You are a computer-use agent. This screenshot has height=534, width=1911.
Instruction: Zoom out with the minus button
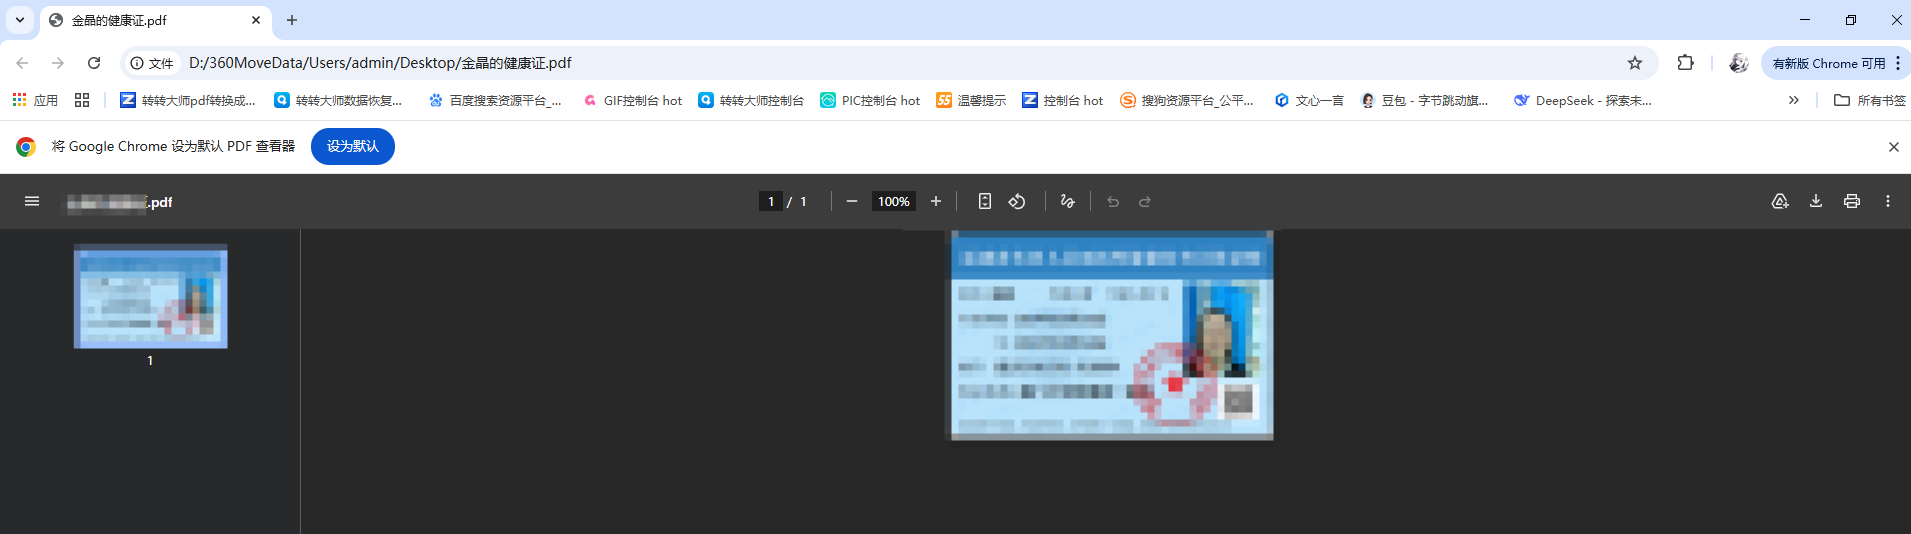(x=852, y=201)
